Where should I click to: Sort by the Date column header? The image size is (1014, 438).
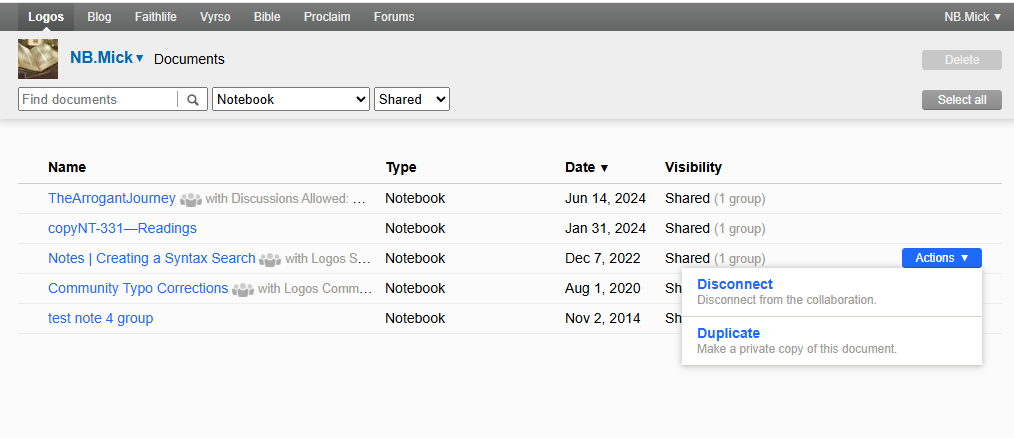[587, 167]
